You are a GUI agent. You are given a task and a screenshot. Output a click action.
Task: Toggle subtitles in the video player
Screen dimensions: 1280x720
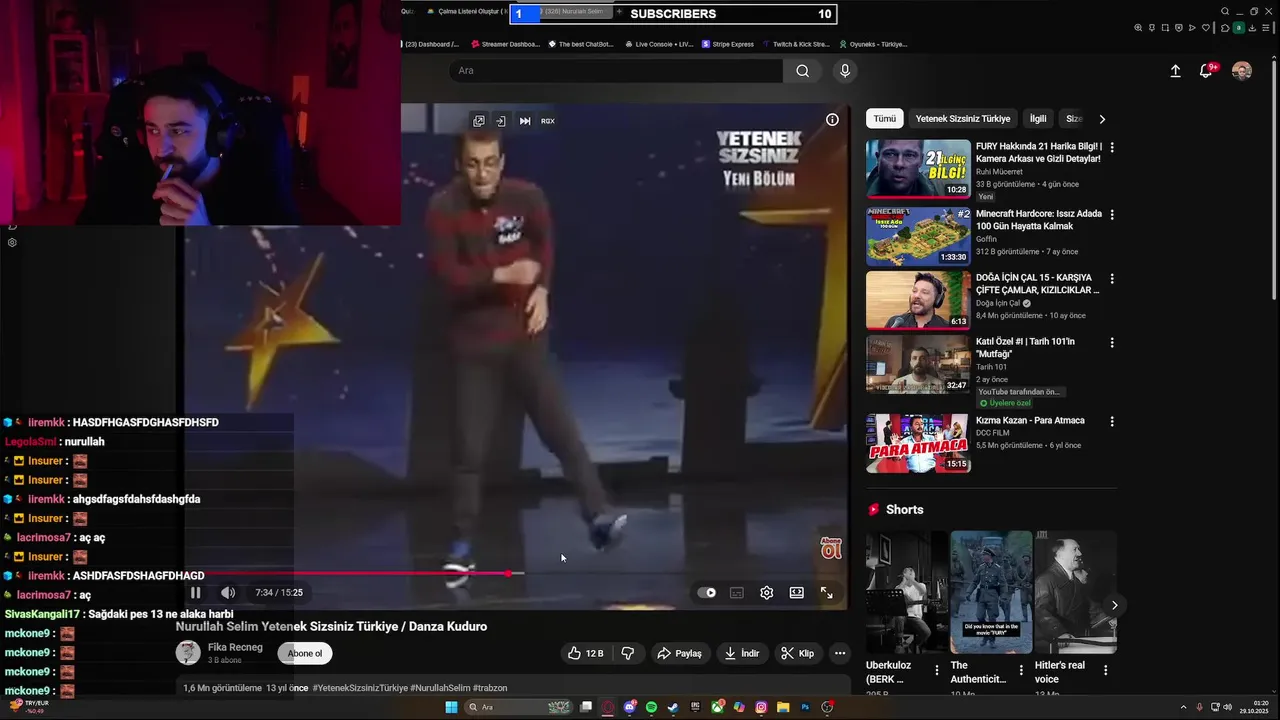(x=737, y=592)
